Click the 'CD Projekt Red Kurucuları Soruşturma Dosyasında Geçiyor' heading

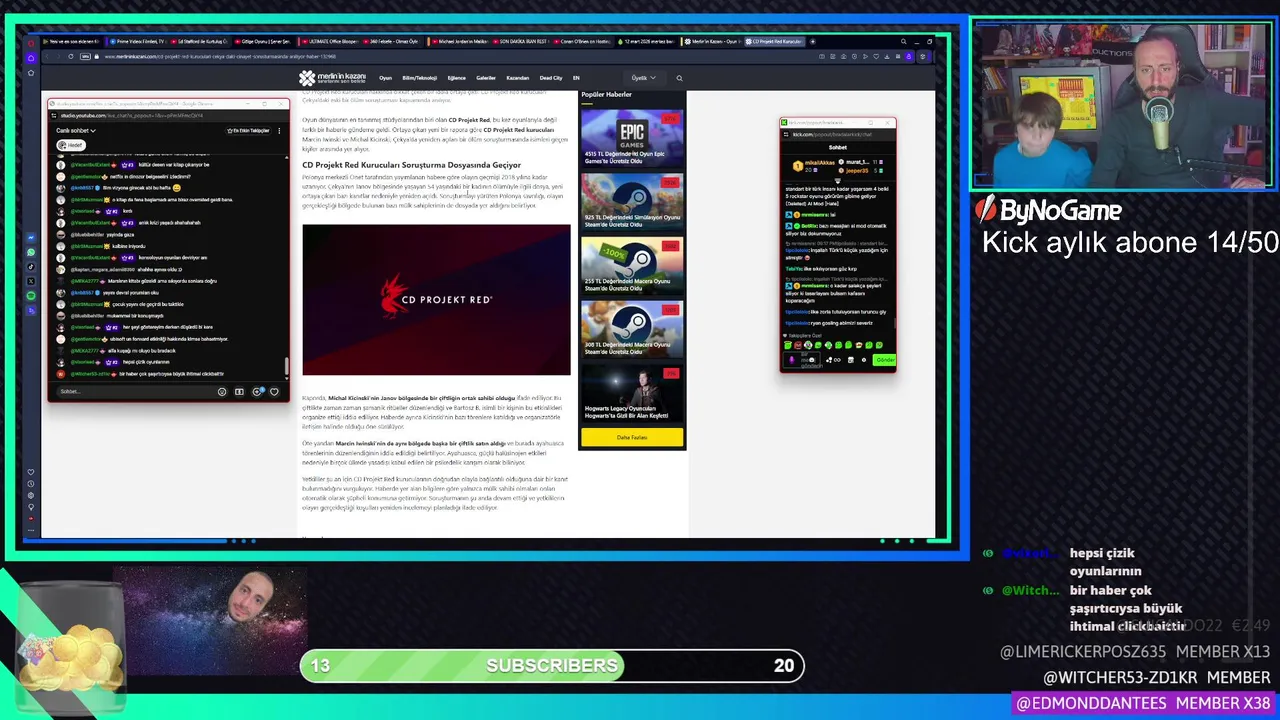click(411, 164)
